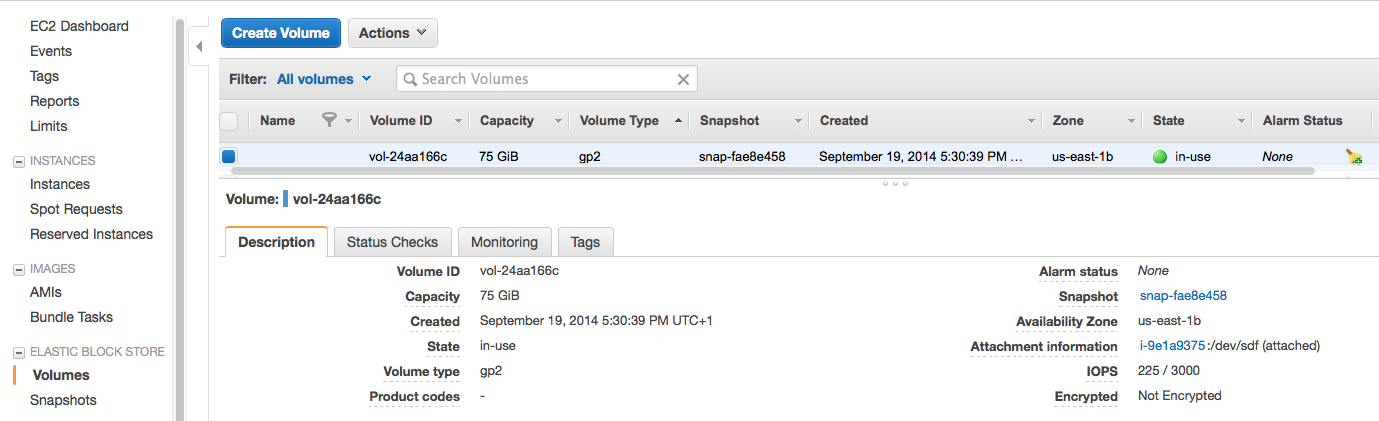The height and width of the screenshot is (421, 1379).
Task: Open the Monitoring tab
Action: click(x=504, y=242)
